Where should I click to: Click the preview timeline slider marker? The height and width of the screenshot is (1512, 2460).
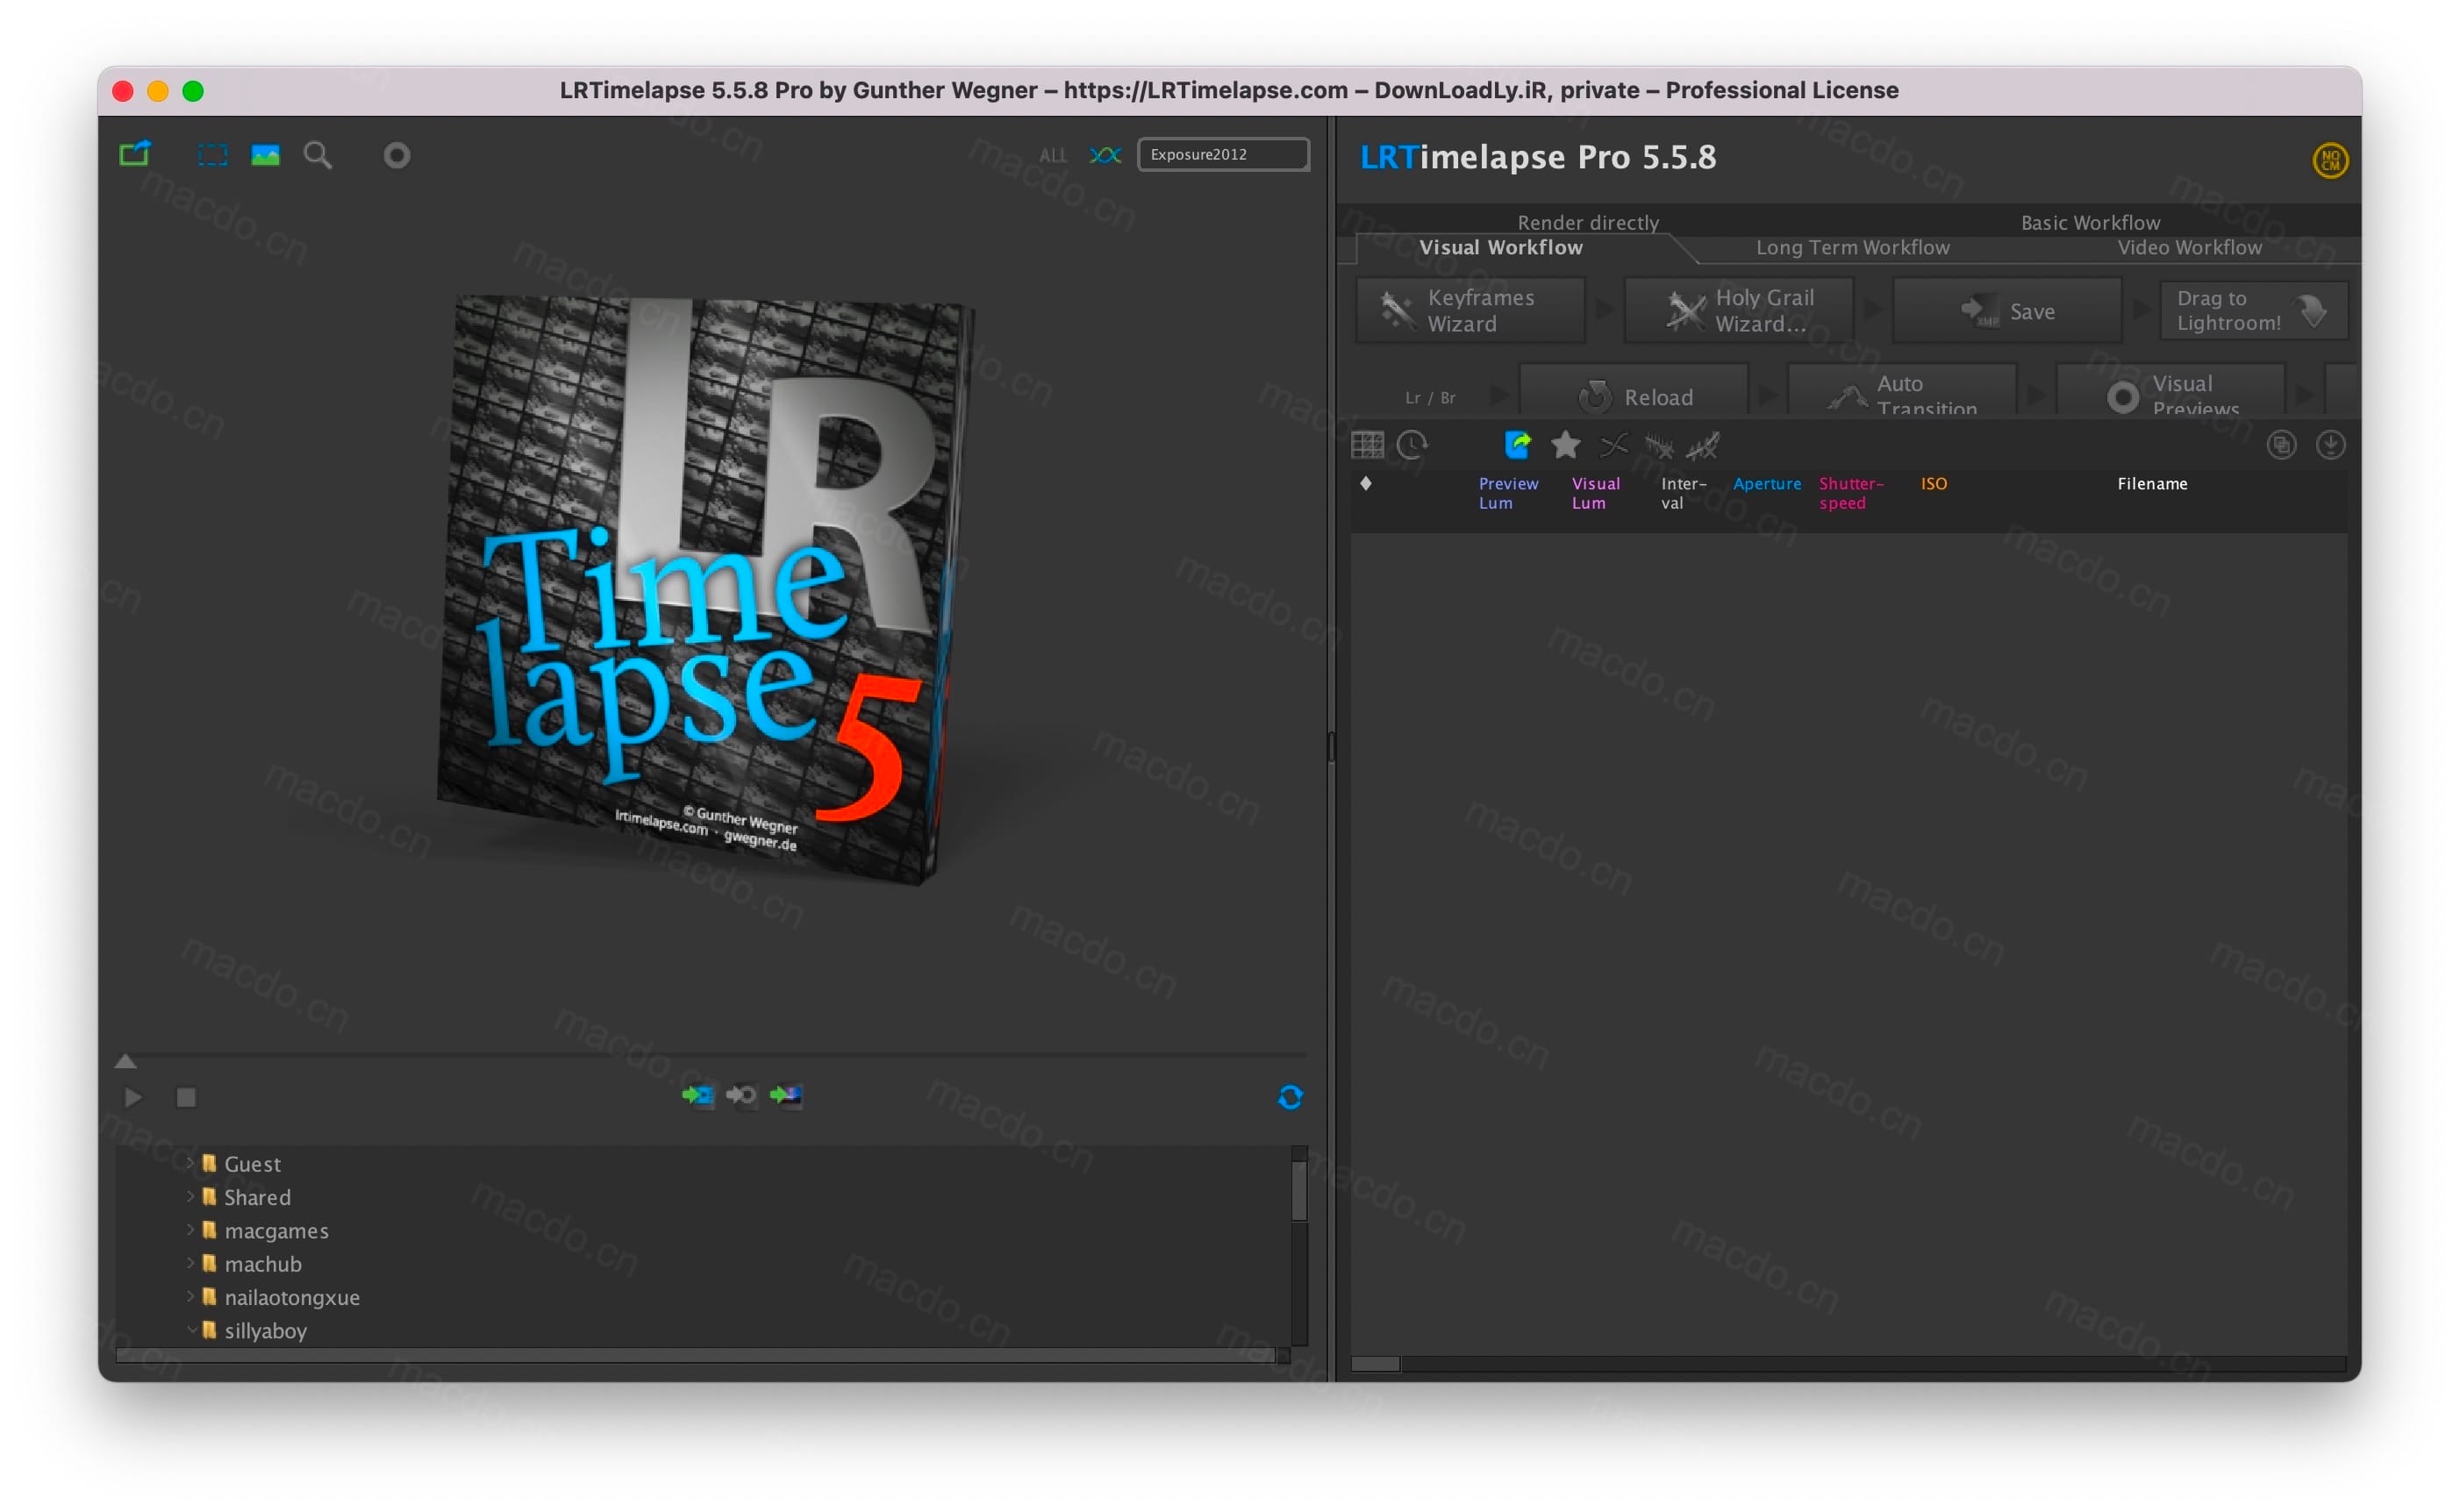coord(125,1061)
